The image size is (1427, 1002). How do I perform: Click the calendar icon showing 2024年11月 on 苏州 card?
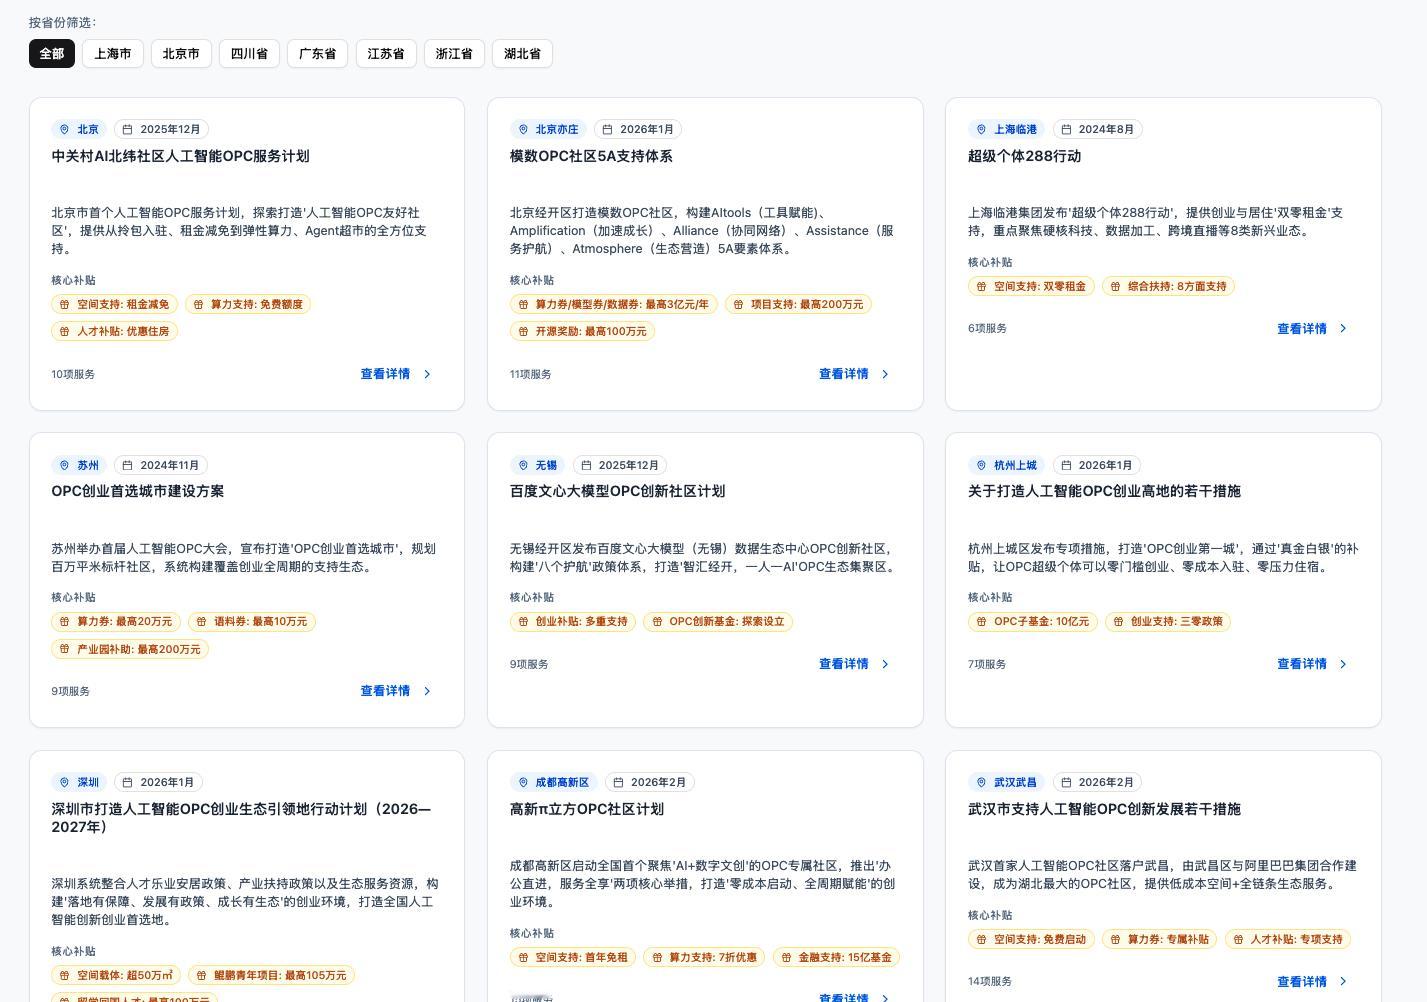pyautogui.click(x=128, y=465)
